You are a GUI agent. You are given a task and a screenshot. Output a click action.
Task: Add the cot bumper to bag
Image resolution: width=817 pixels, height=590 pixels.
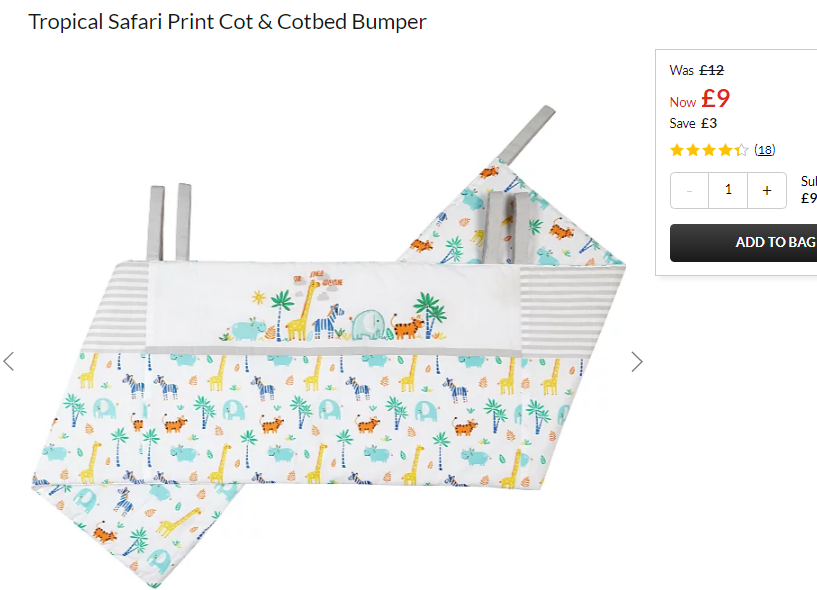(x=744, y=243)
